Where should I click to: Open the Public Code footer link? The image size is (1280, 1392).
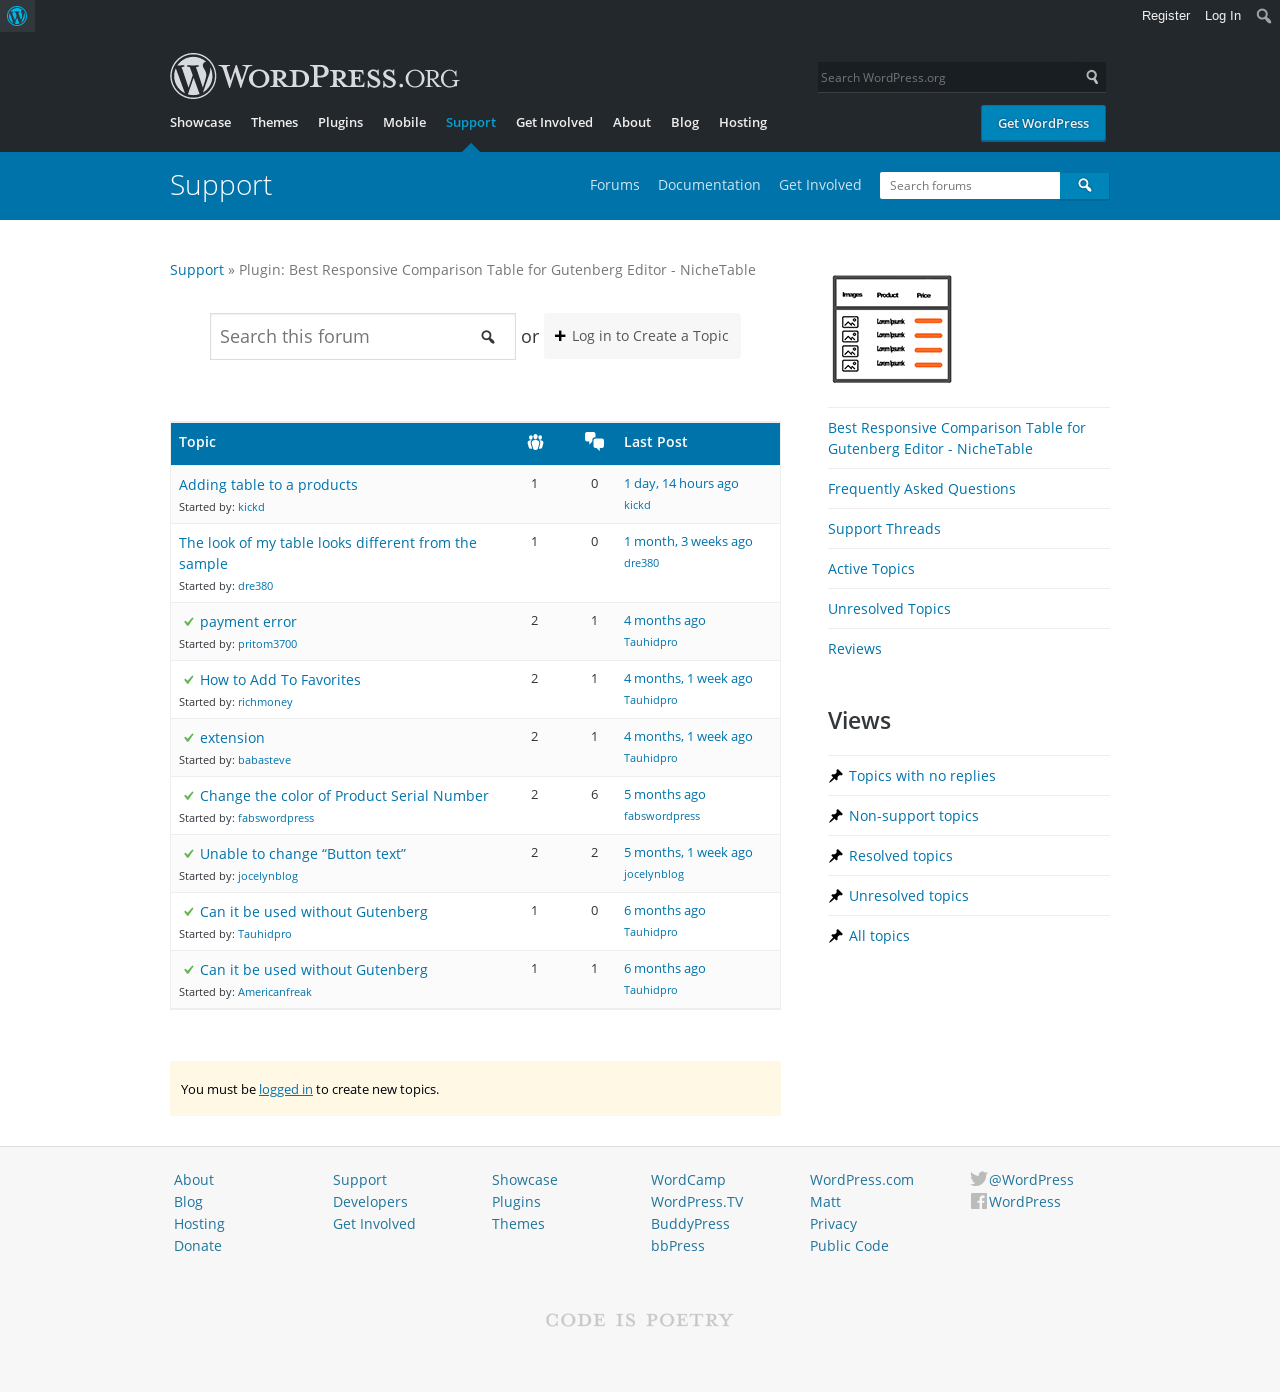pyautogui.click(x=849, y=1246)
